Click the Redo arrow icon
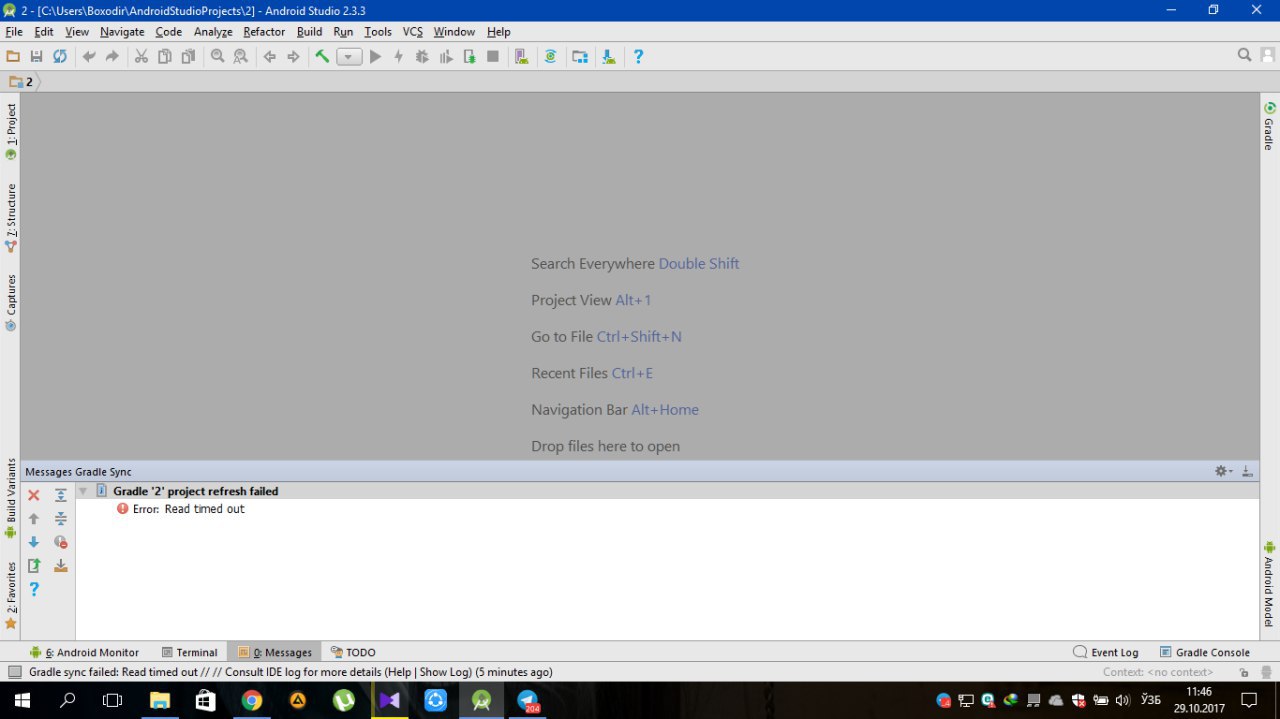 (112, 57)
